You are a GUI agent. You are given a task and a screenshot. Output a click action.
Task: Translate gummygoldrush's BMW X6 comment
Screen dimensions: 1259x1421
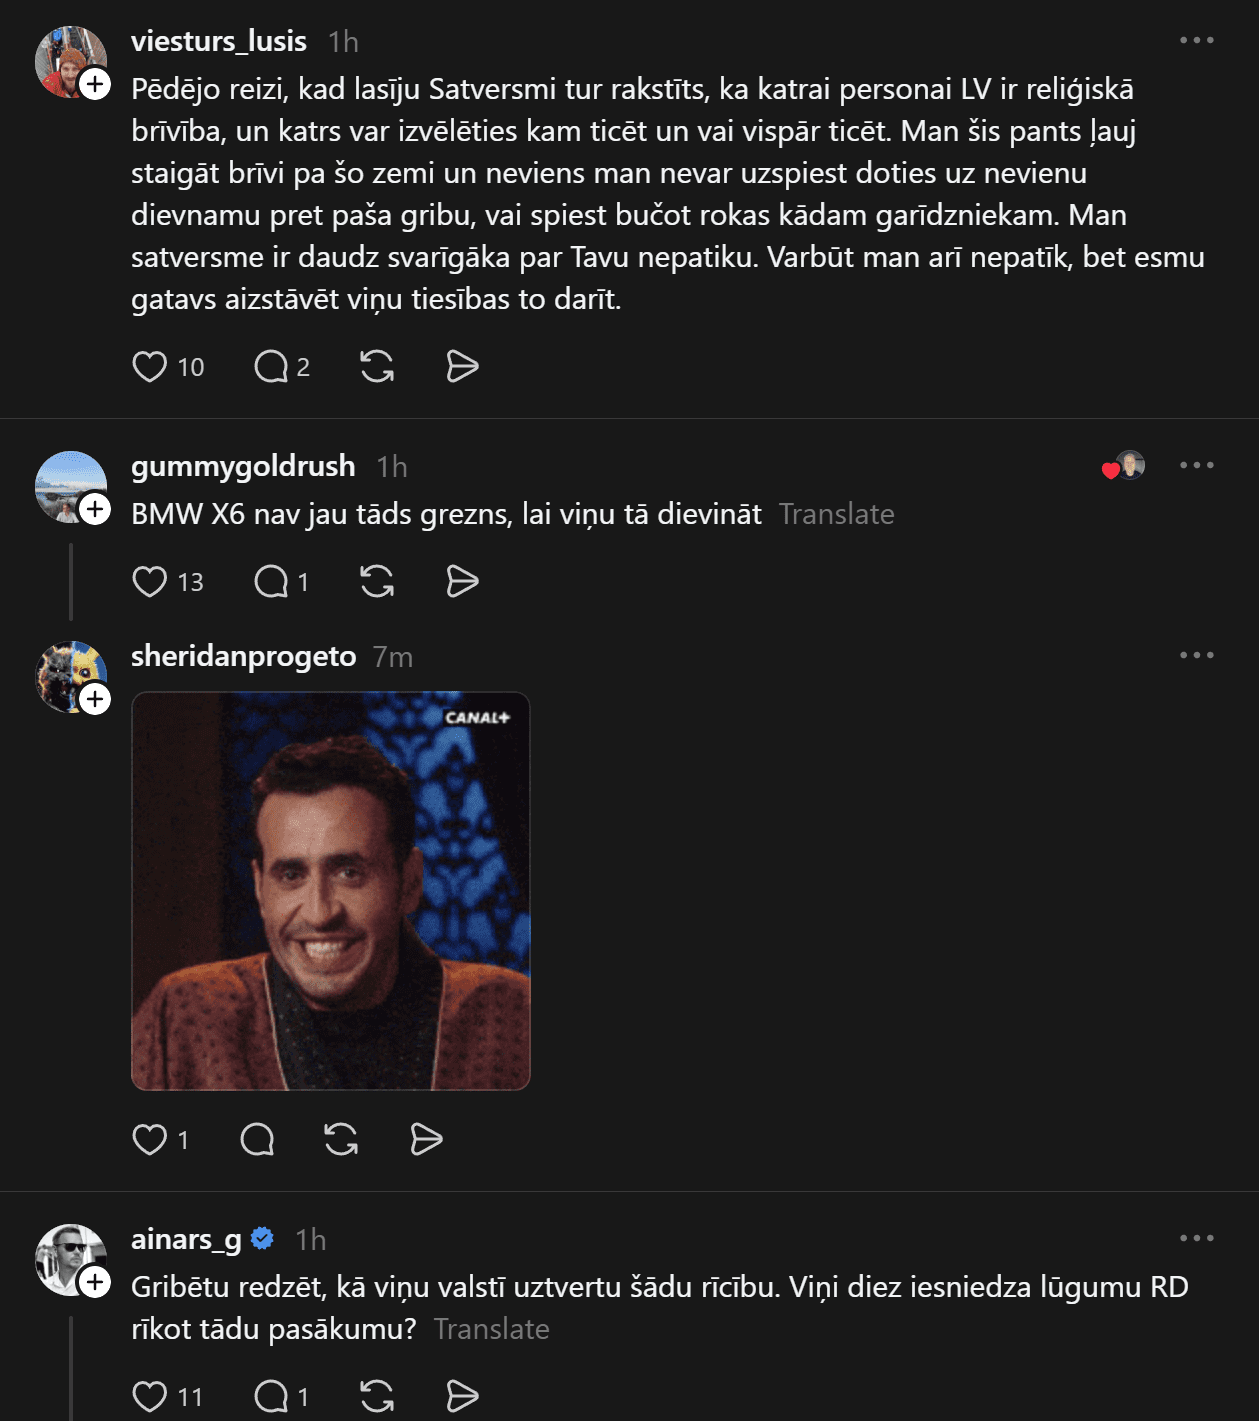(x=836, y=514)
